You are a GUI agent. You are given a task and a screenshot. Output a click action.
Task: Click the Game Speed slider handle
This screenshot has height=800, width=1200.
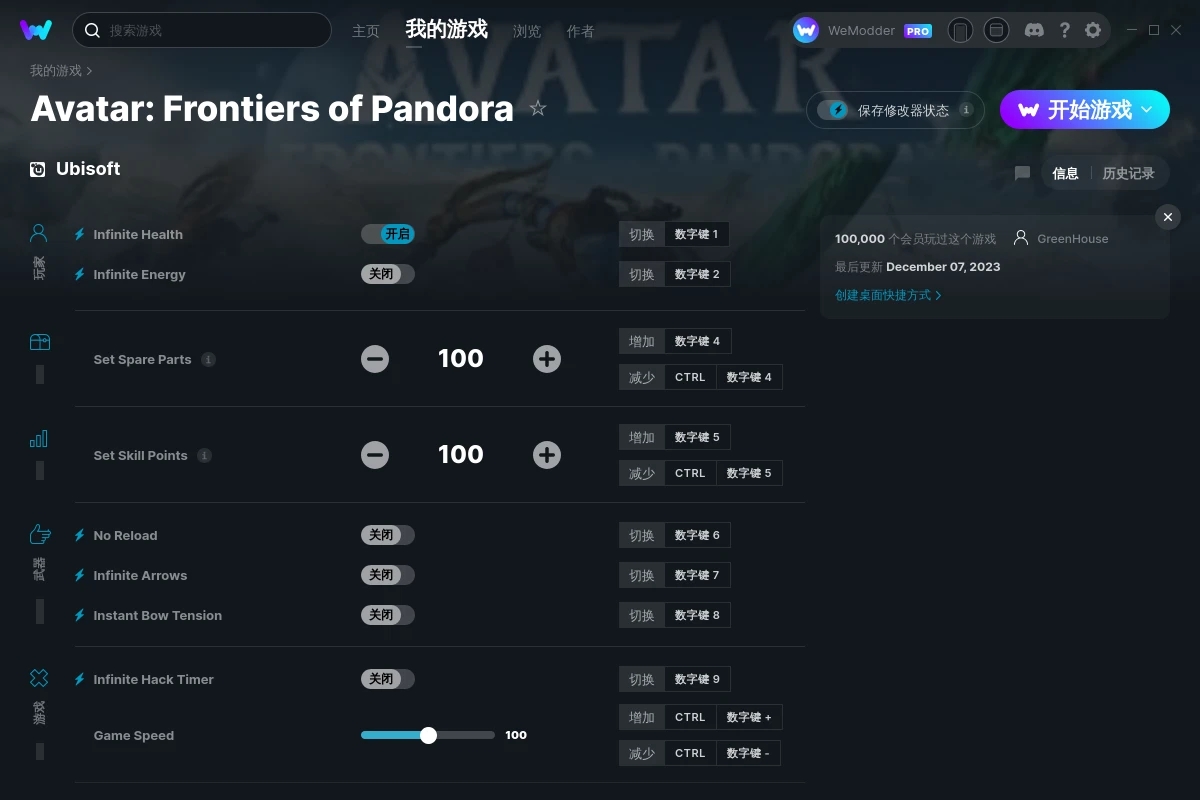pos(429,735)
